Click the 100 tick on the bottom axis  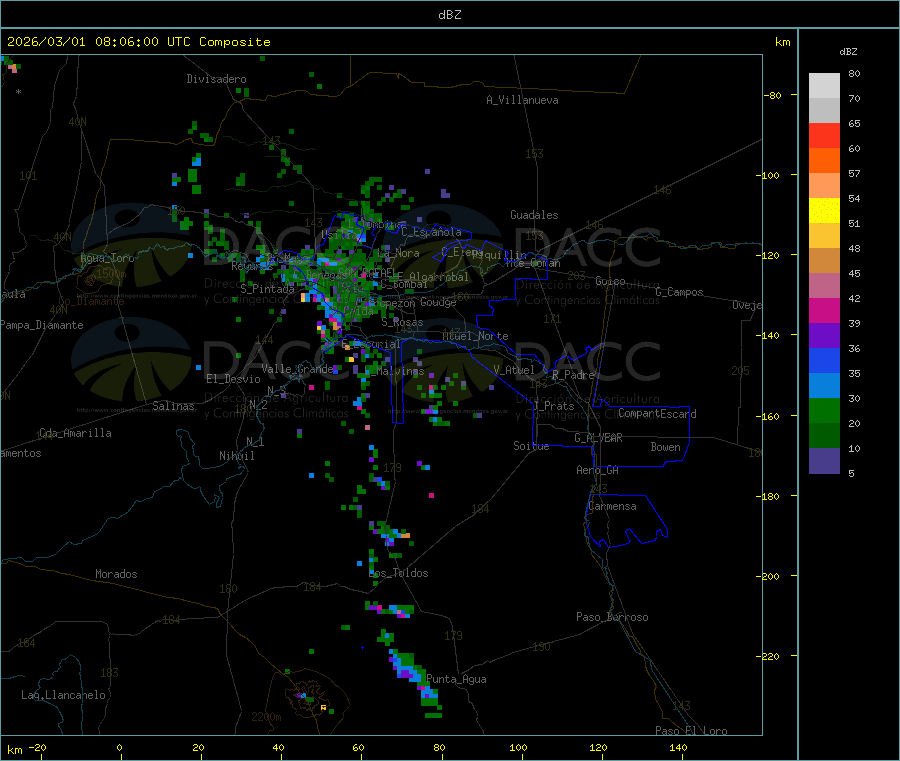coord(518,747)
